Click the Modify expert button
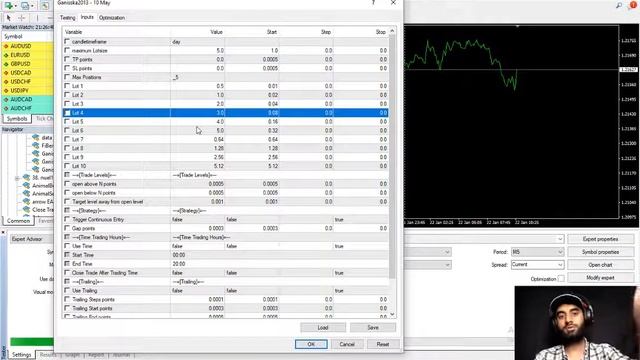Screen dimensions: 640x360 (600, 278)
